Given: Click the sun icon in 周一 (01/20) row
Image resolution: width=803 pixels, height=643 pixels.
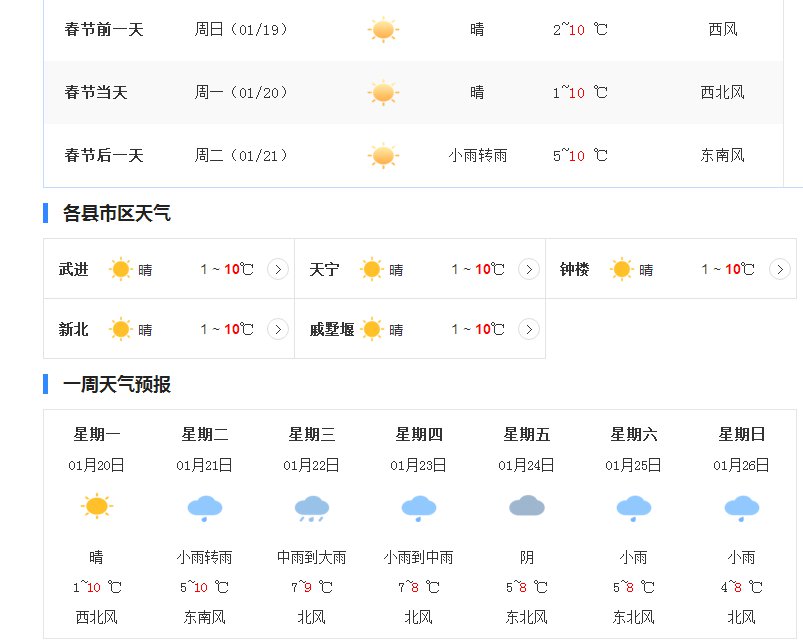Looking at the screenshot, I should click(x=383, y=93).
